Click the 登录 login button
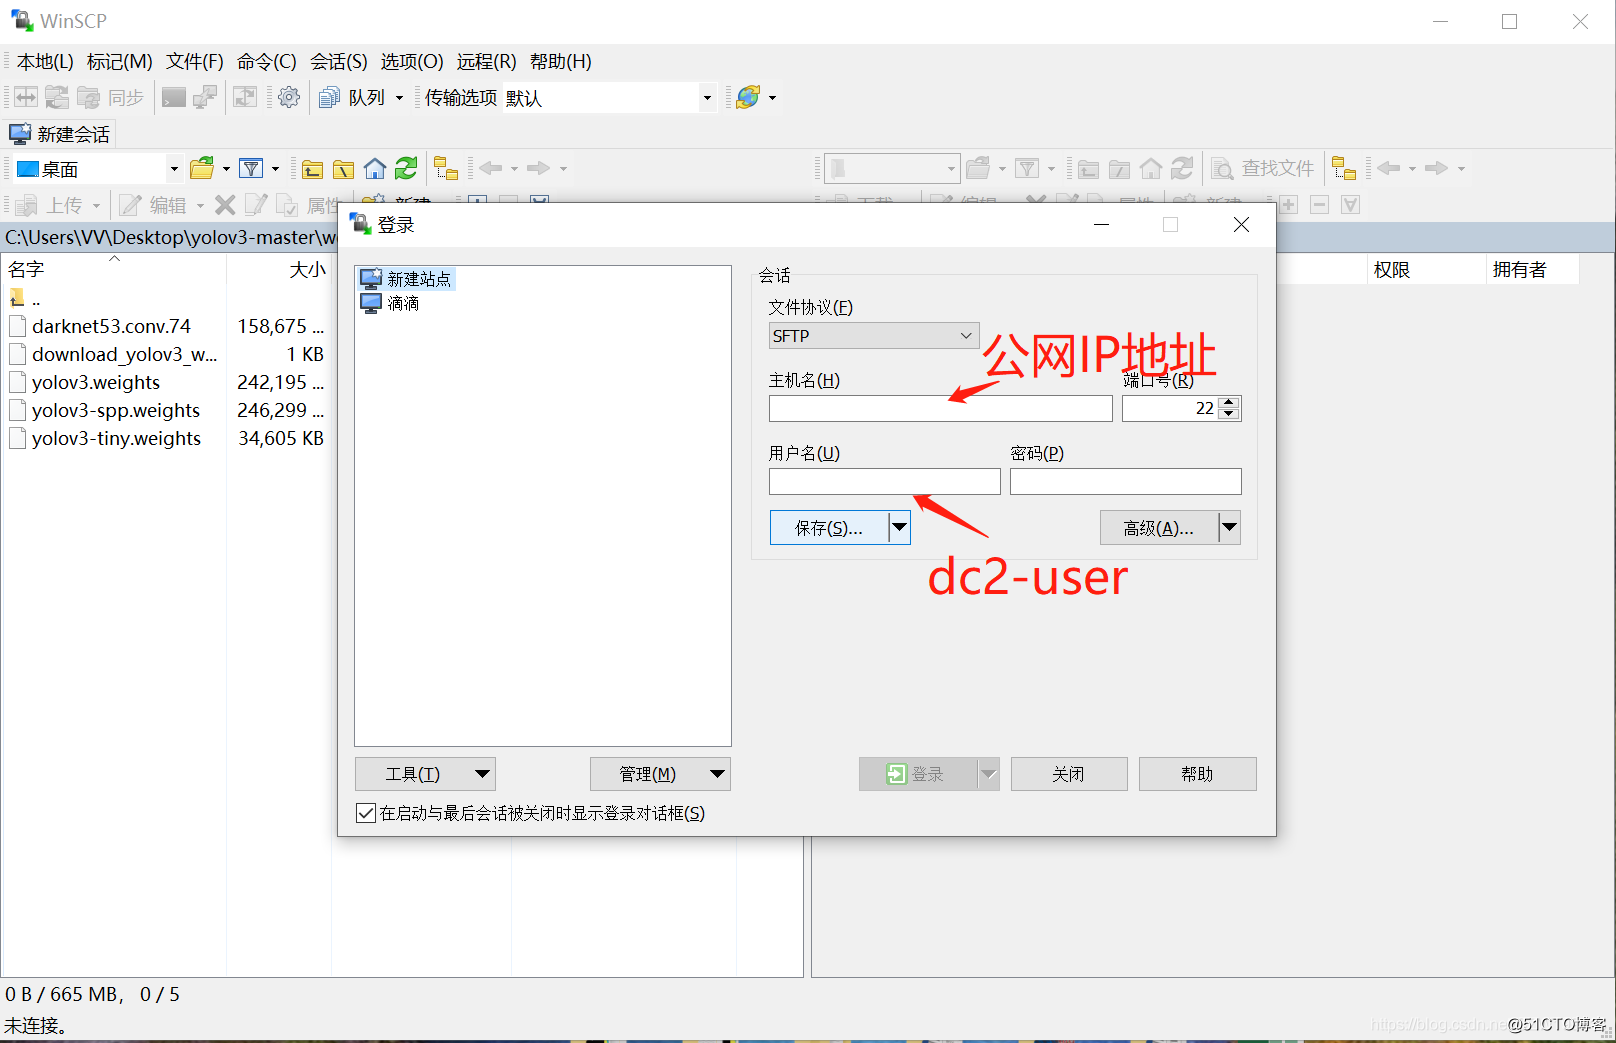Viewport: 1616px width, 1043px height. (x=918, y=774)
